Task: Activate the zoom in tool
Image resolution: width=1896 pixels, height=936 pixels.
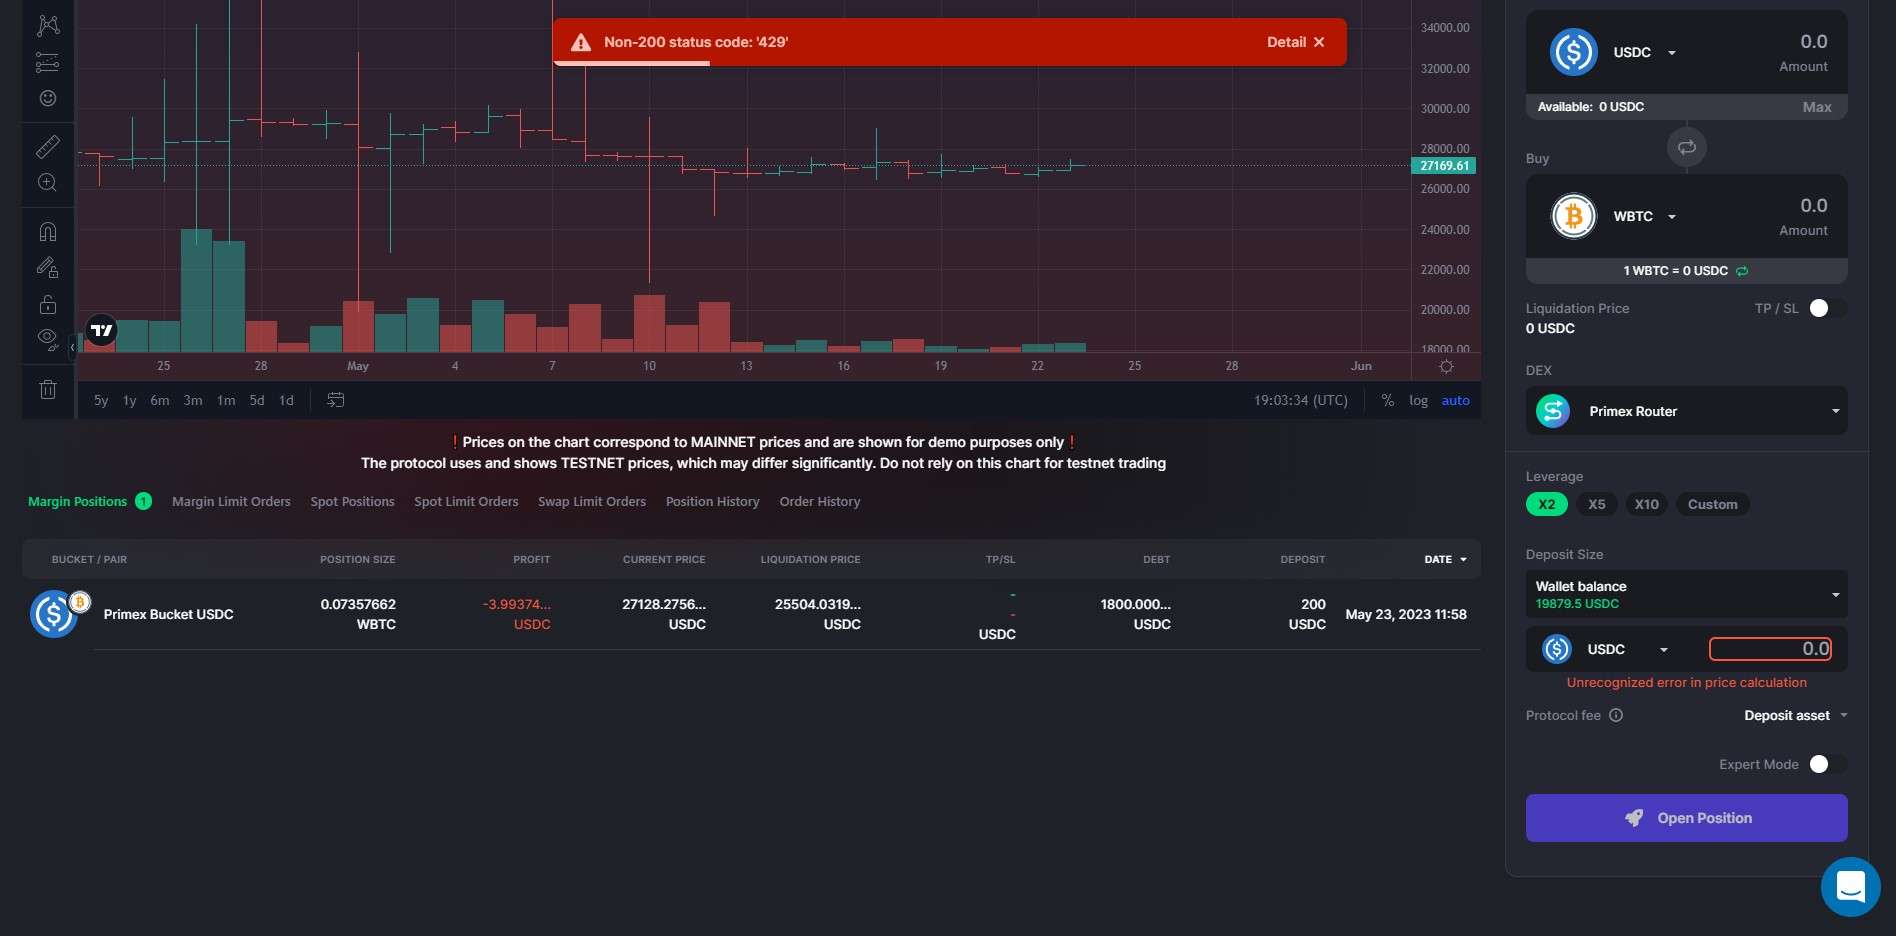Action: pyautogui.click(x=47, y=183)
